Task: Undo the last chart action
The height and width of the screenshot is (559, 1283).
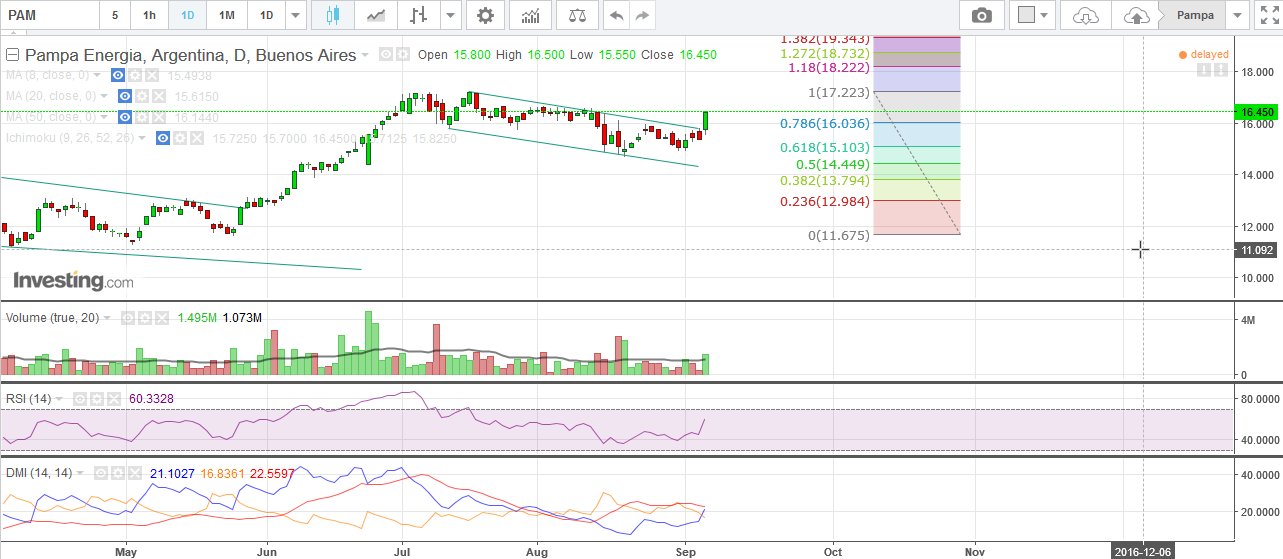Action: [617, 15]
